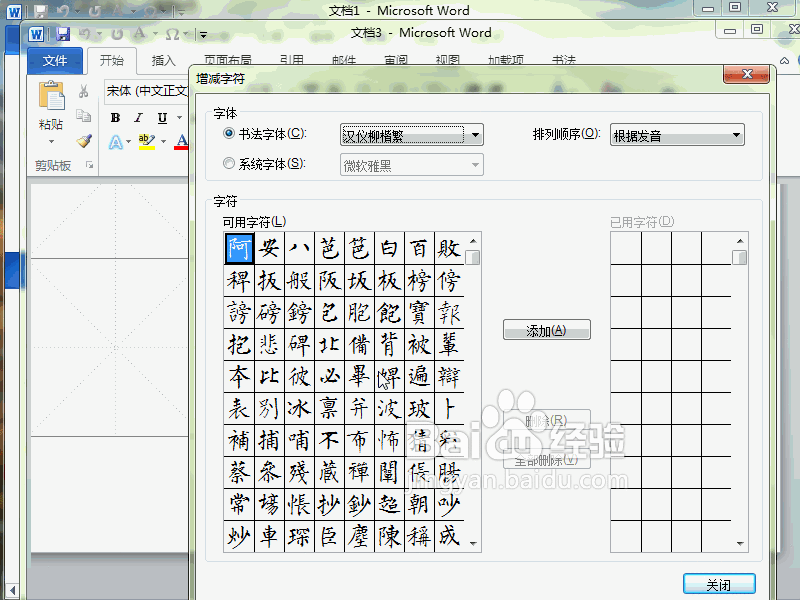Click scroll up arrow of available characters
The height and width of the screenshot is (600, 800).
click(x=473, y=241)
